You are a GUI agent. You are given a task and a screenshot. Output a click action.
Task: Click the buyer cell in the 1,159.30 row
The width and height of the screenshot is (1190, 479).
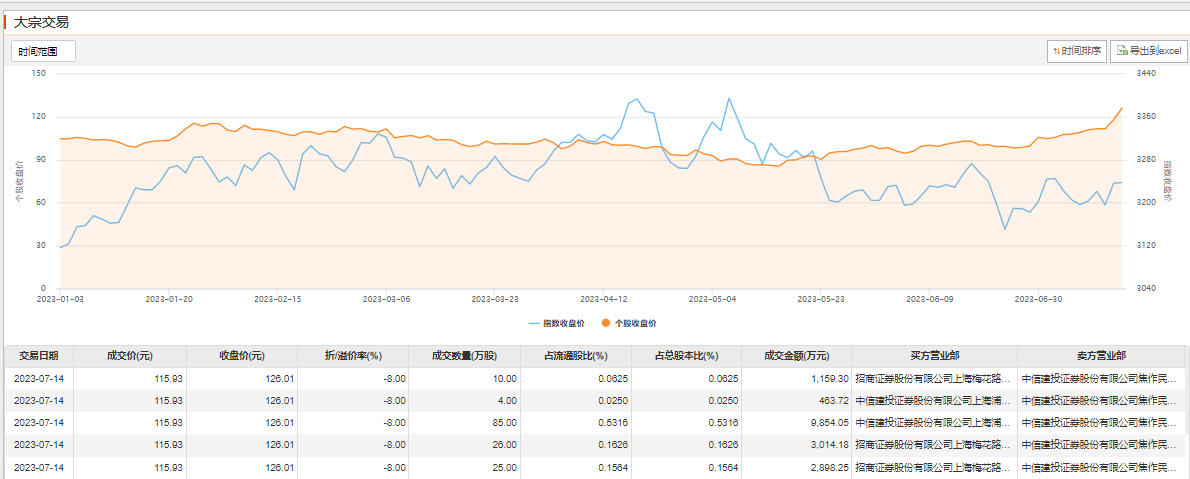point(934,378)
